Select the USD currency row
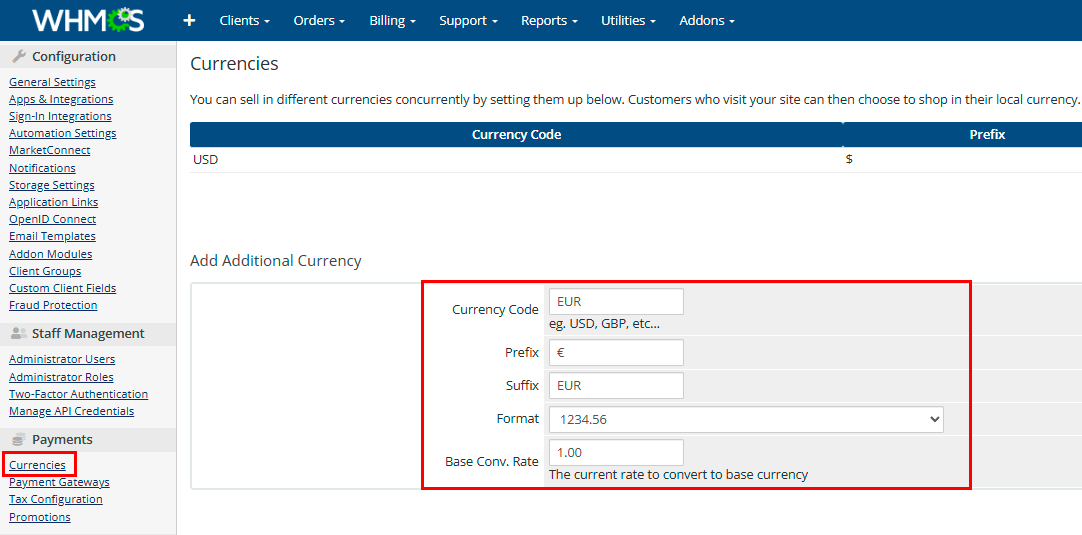 point(206,159)
